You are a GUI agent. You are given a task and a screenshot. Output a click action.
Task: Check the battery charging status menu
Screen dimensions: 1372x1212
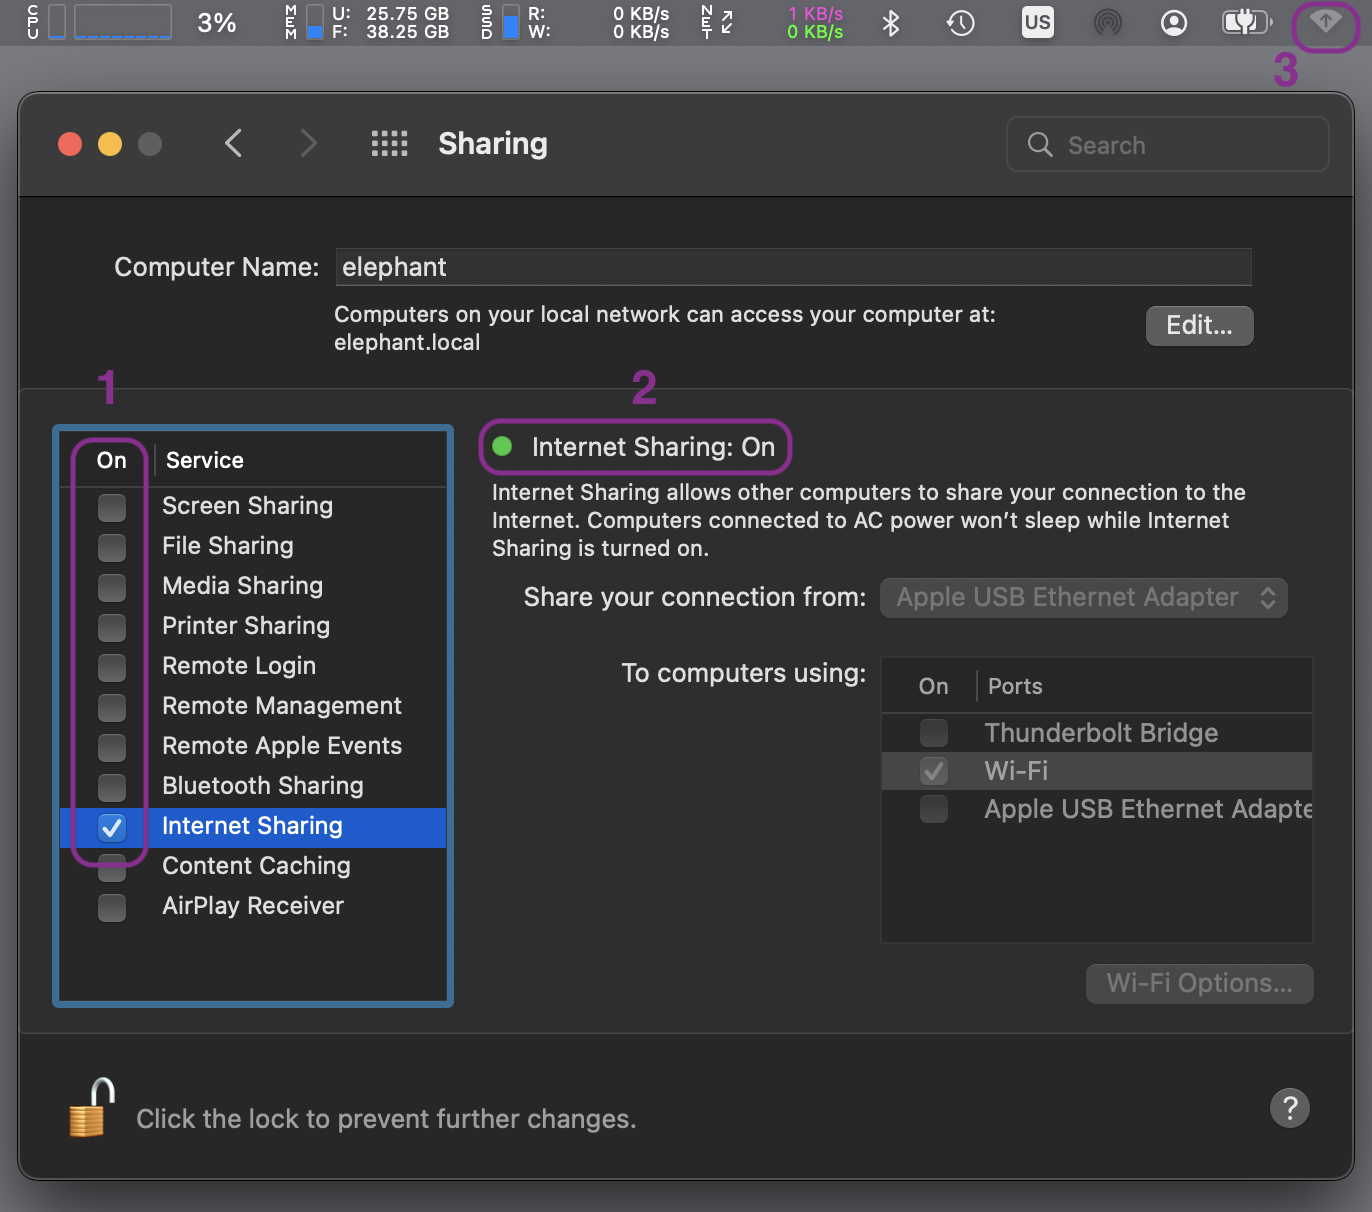pos(1246,23)
